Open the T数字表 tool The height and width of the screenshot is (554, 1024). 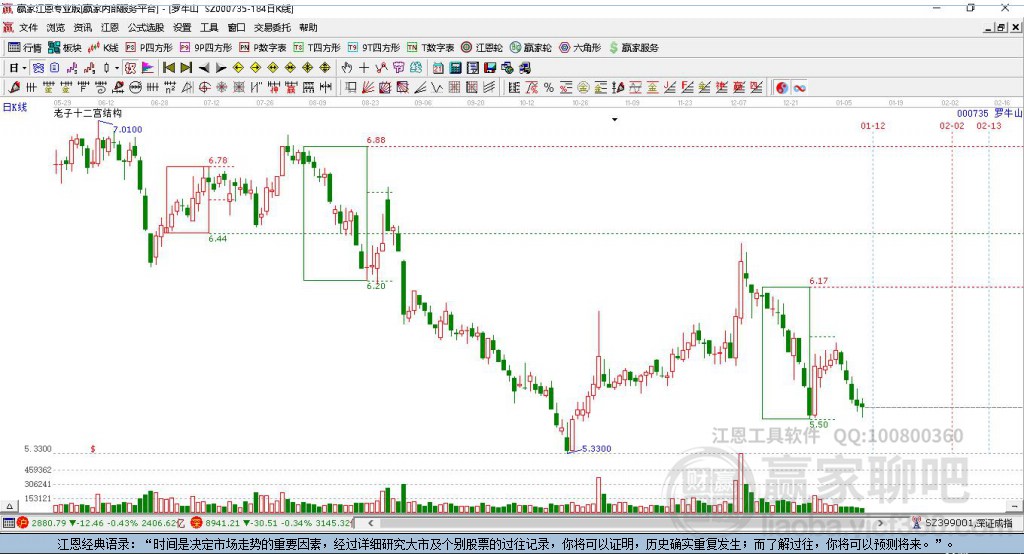430,48
